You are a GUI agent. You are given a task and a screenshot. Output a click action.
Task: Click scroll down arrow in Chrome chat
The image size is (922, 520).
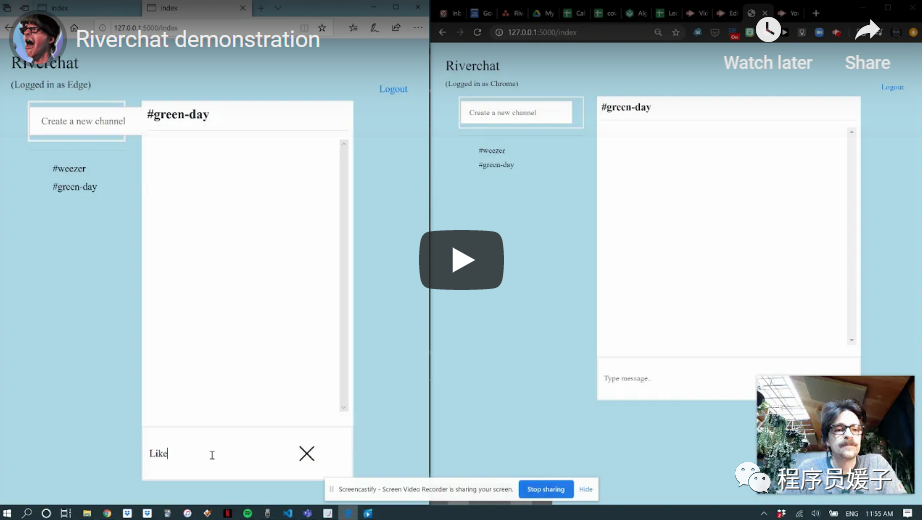coord(851,340)
